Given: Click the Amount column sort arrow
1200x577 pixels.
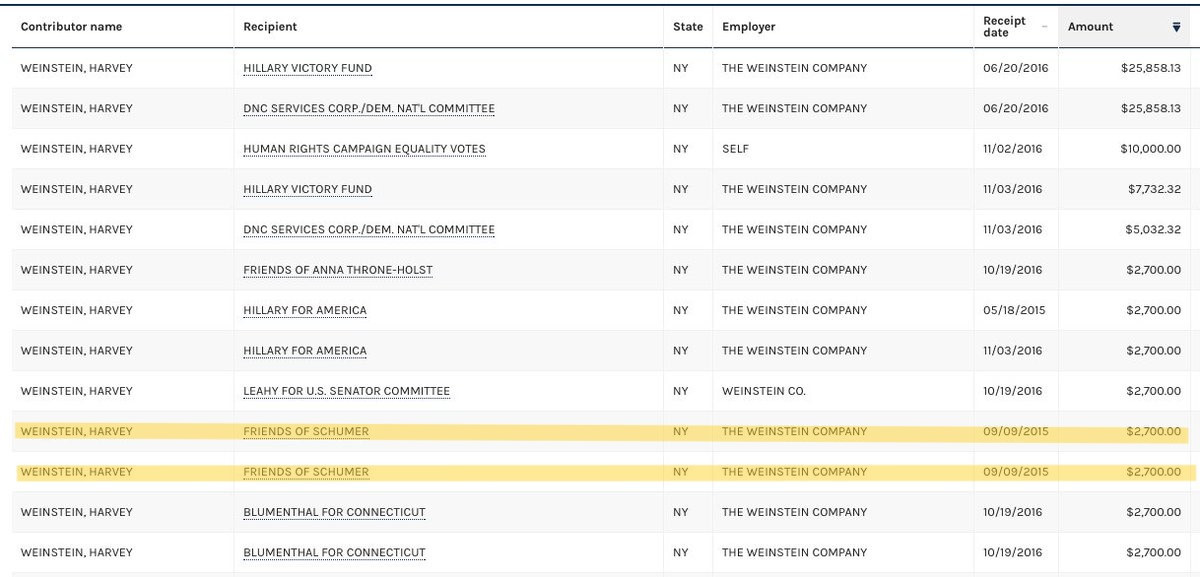Looking at the screenshot, I should coord(1176,27).
